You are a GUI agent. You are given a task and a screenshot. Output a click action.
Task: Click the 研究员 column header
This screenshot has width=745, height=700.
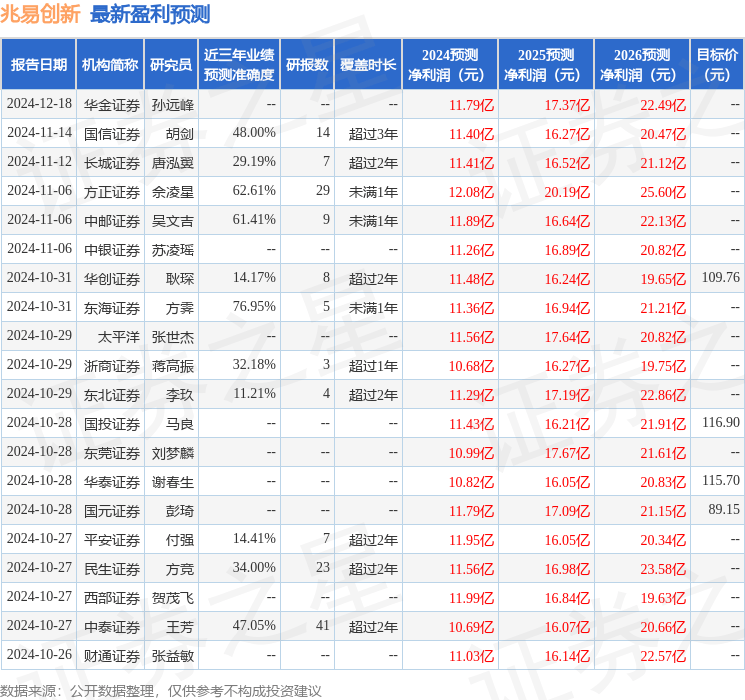[x=171, y=64]
